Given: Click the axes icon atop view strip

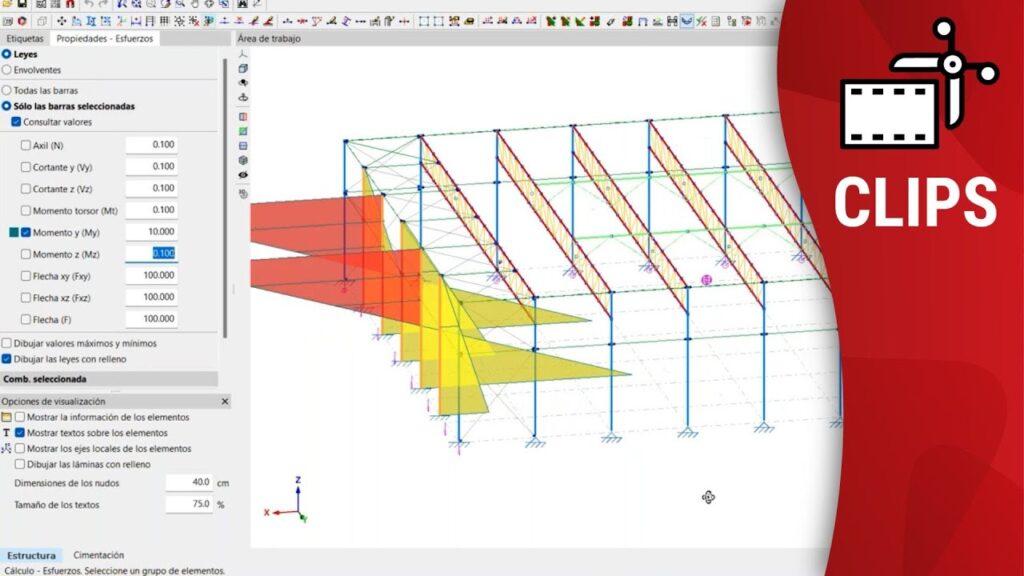Looking at the screenshot, I should coord(243,53).
